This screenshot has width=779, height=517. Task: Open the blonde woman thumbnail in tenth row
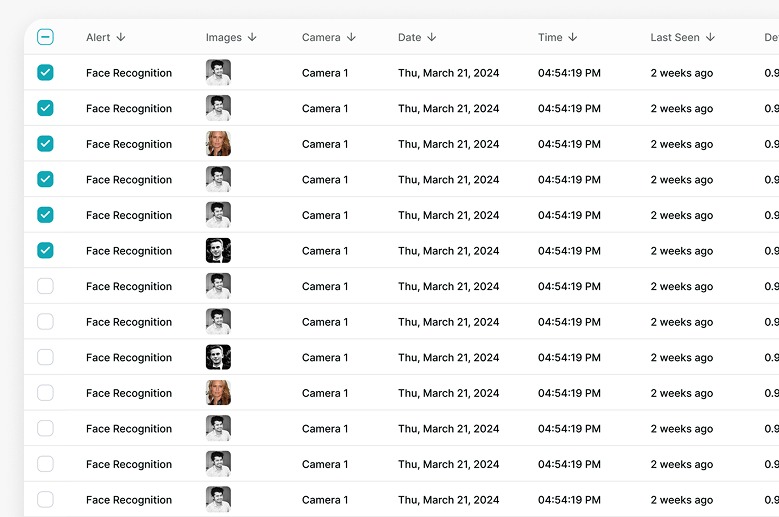click(x=218, y=393)
